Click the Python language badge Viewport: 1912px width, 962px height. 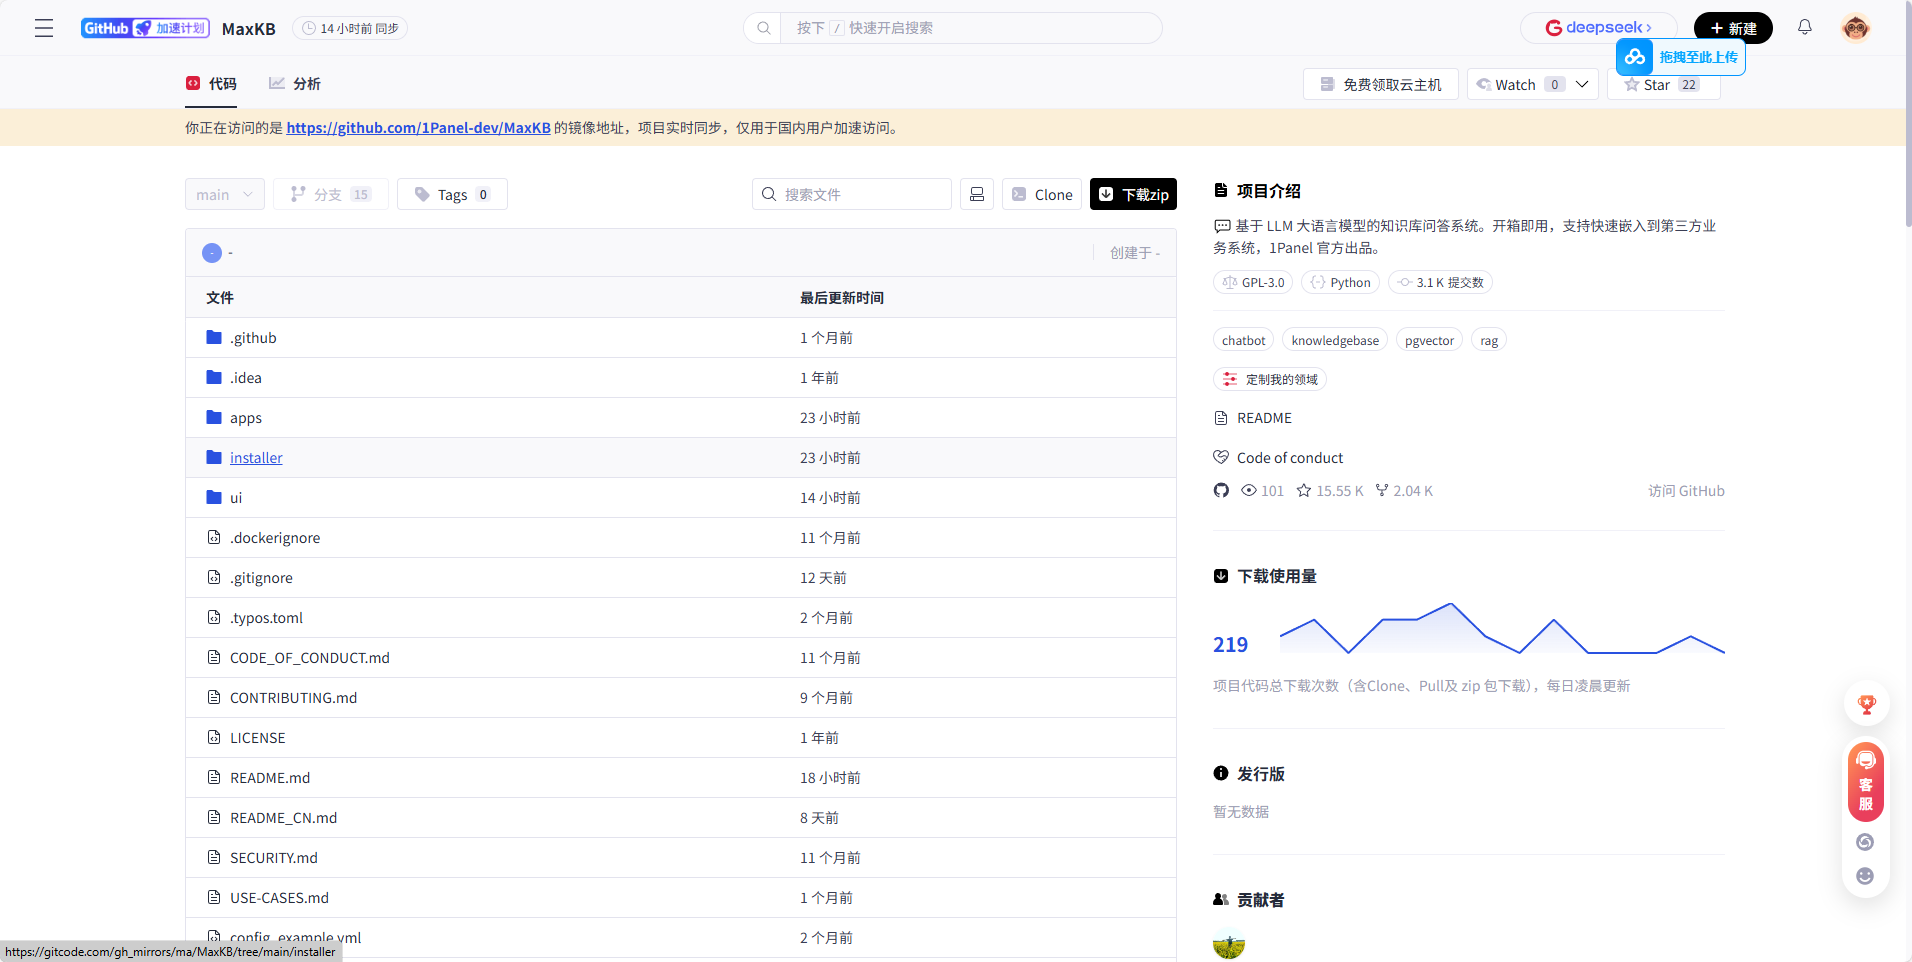1341,282
